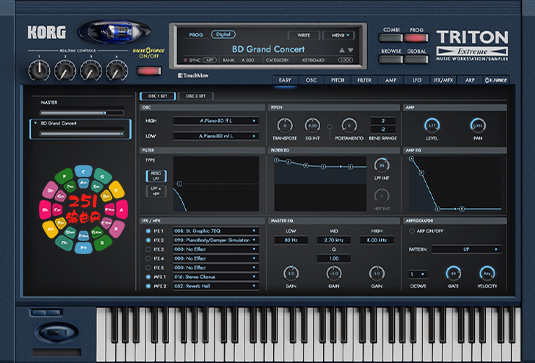
Task: Open IFX 3 No Effect dropdown
Action: [x=216, y=249]
